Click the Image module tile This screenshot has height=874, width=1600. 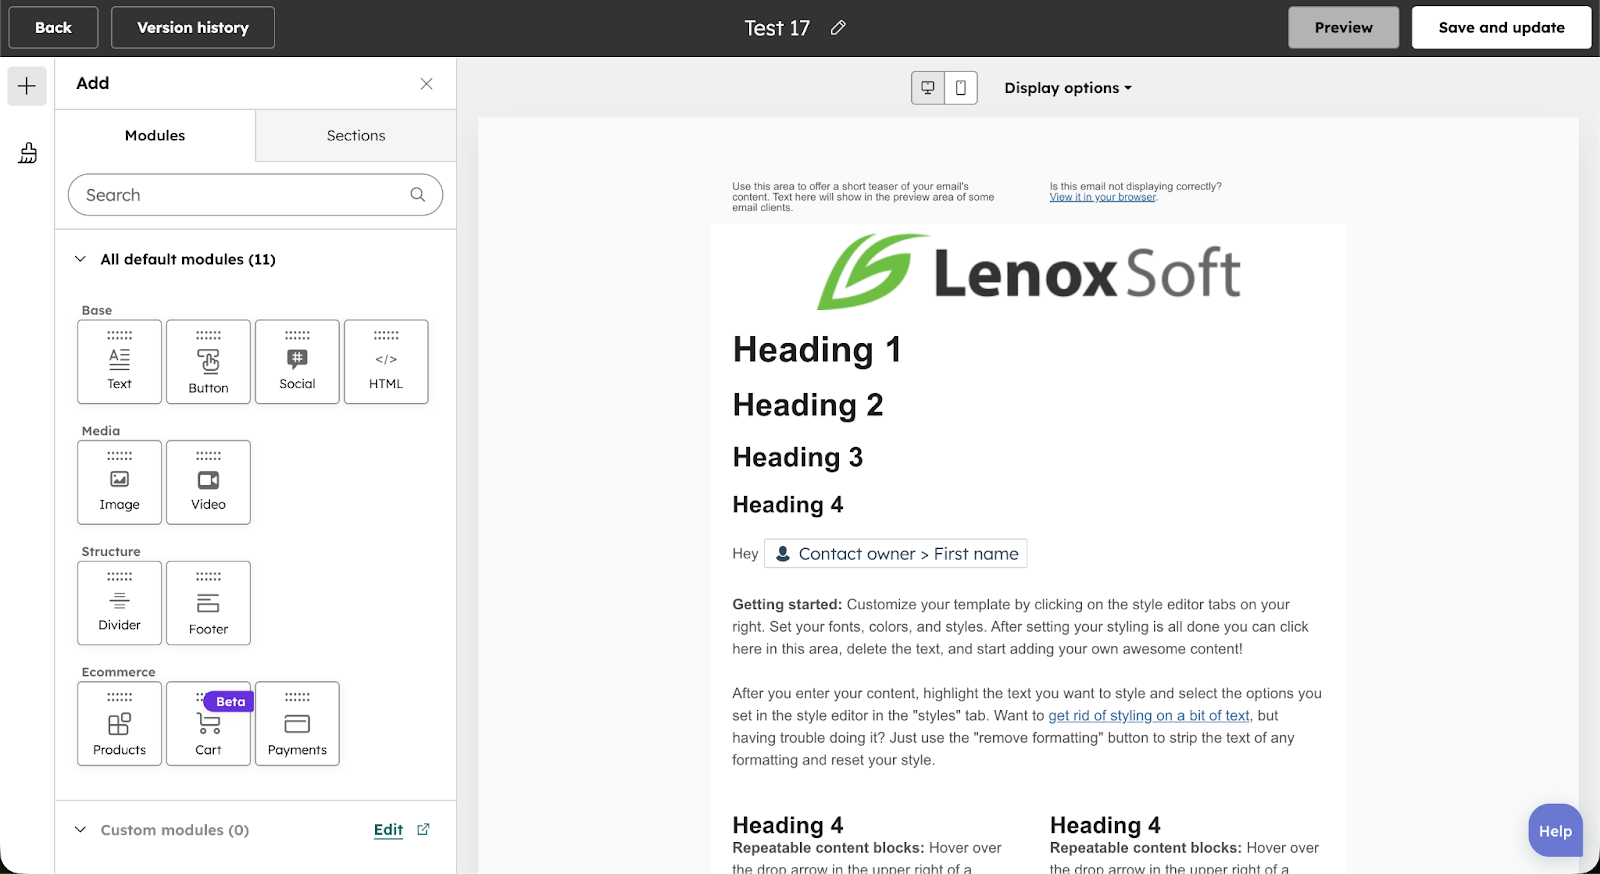tap(119, 482)
